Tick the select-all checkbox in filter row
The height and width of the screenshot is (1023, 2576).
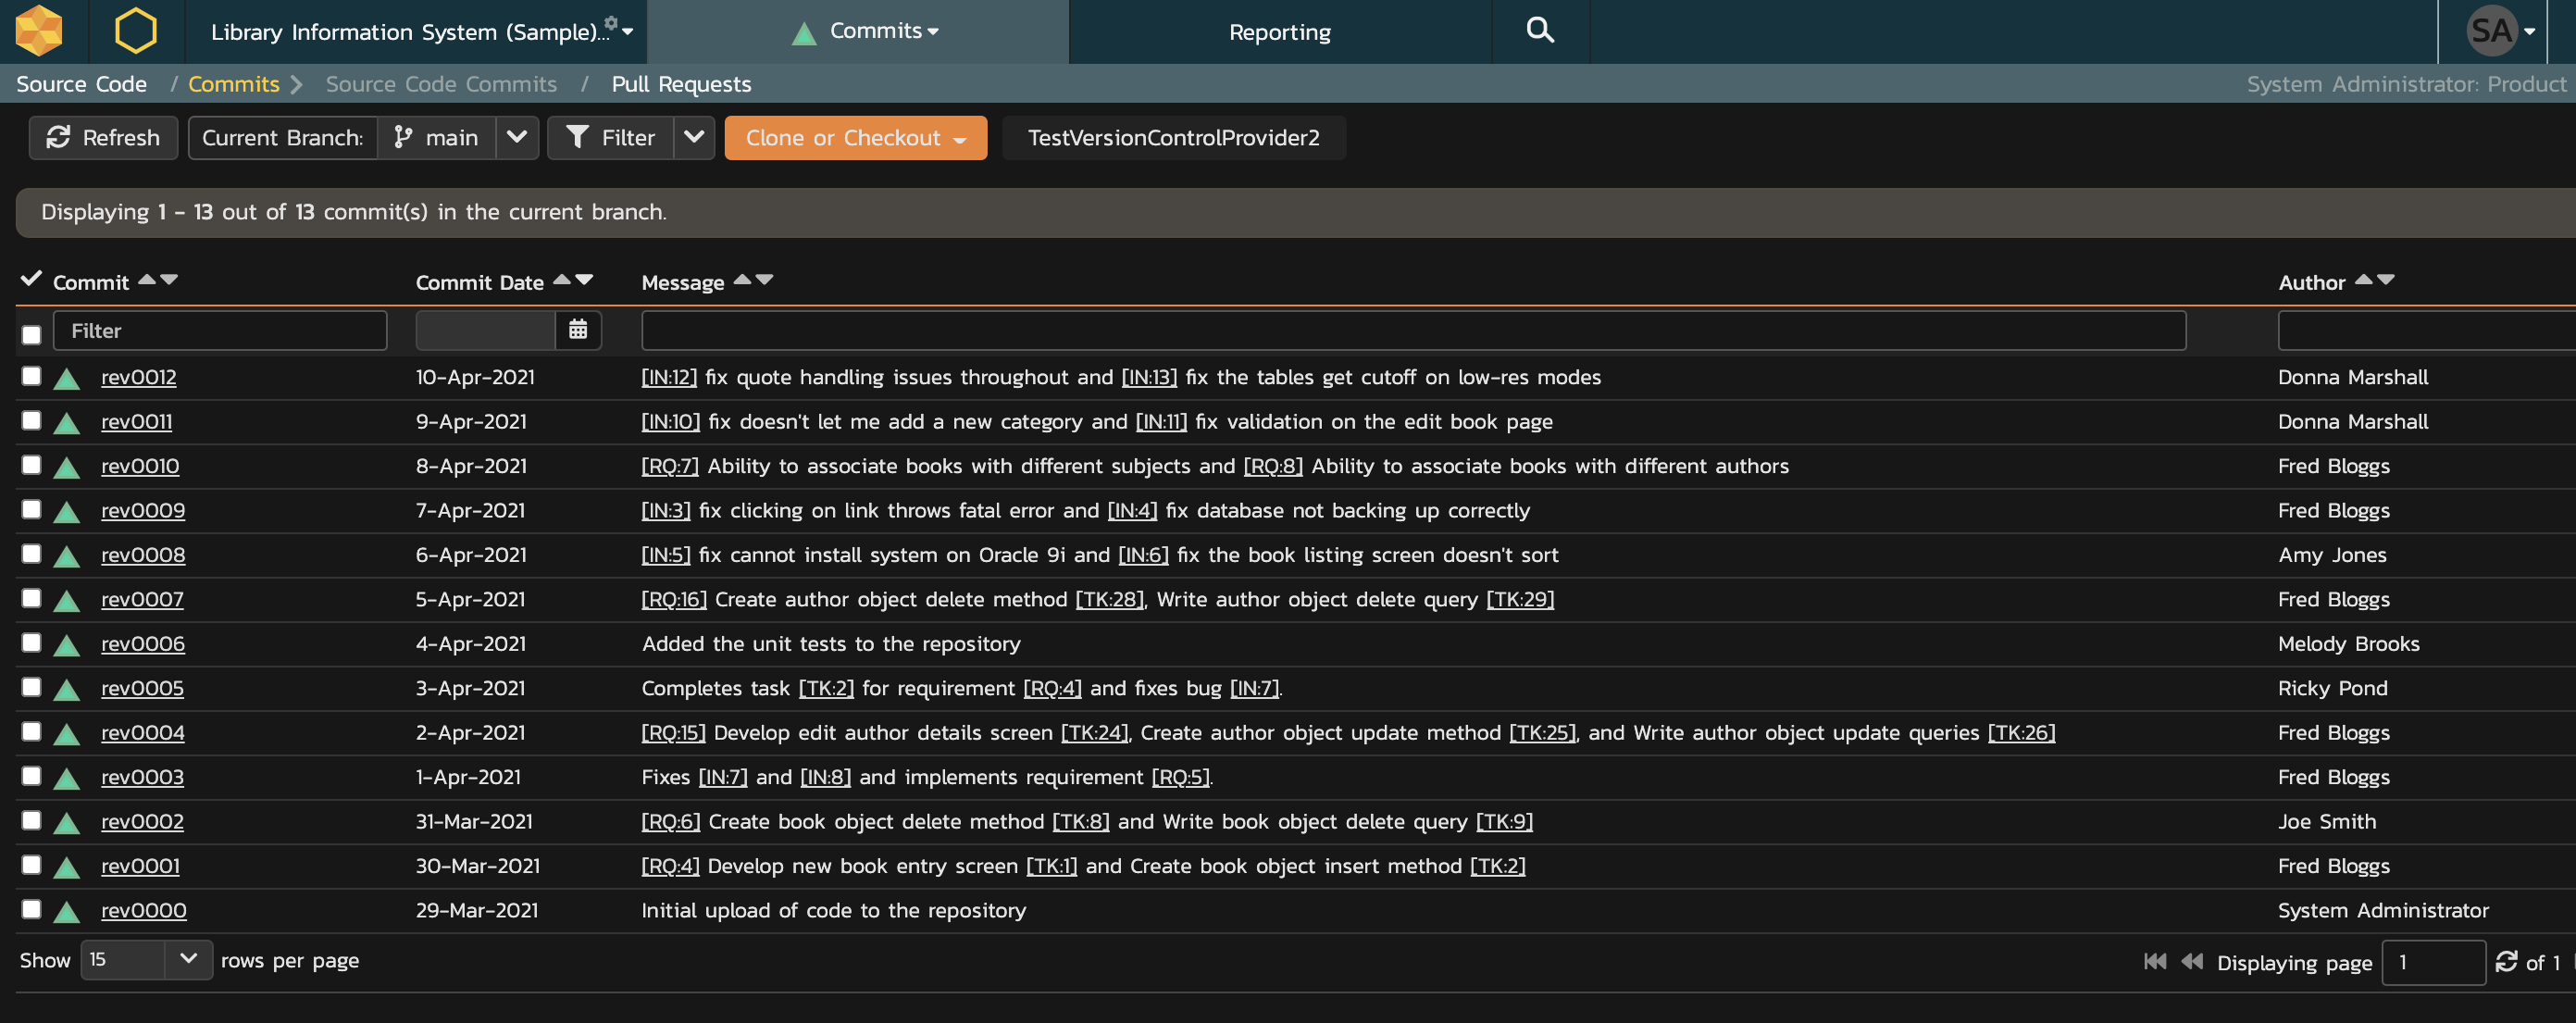pyautogui.click(x=32, y=335)
